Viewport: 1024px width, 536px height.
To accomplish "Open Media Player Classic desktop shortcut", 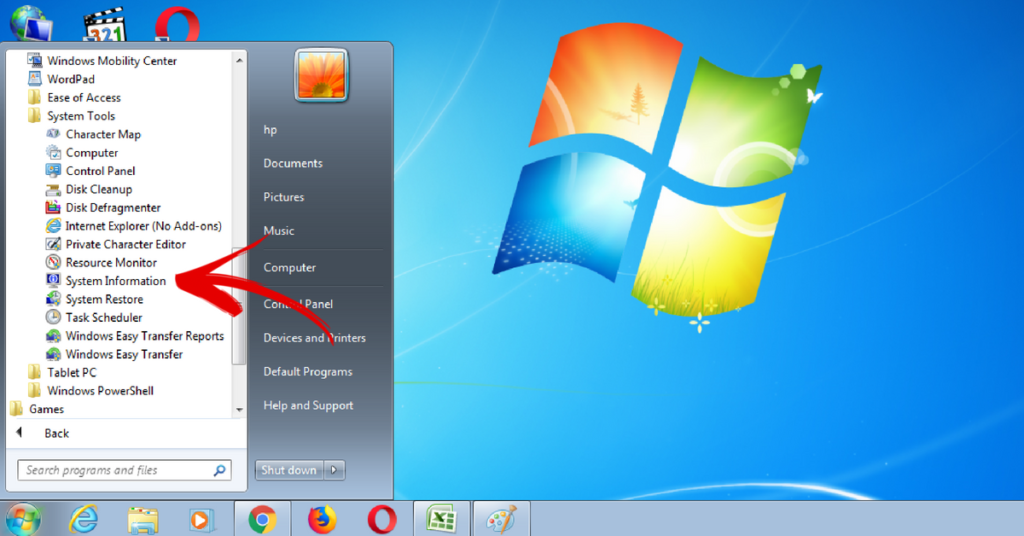I will (x=104, y=24).
